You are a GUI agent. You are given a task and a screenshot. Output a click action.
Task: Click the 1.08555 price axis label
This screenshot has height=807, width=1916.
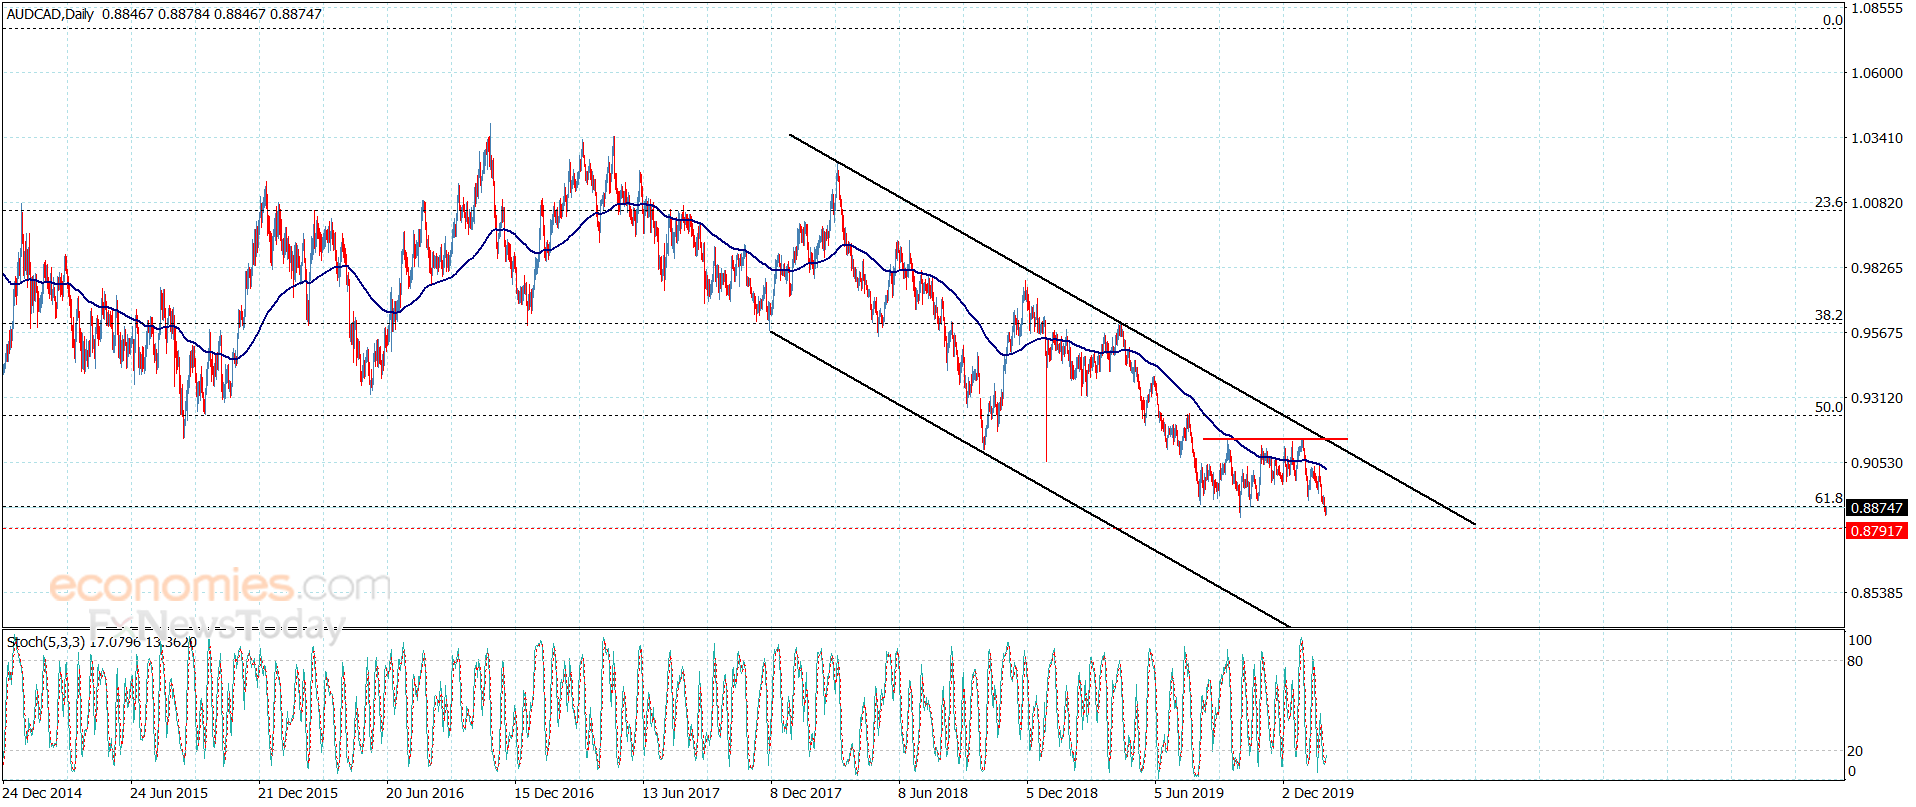1877,8
